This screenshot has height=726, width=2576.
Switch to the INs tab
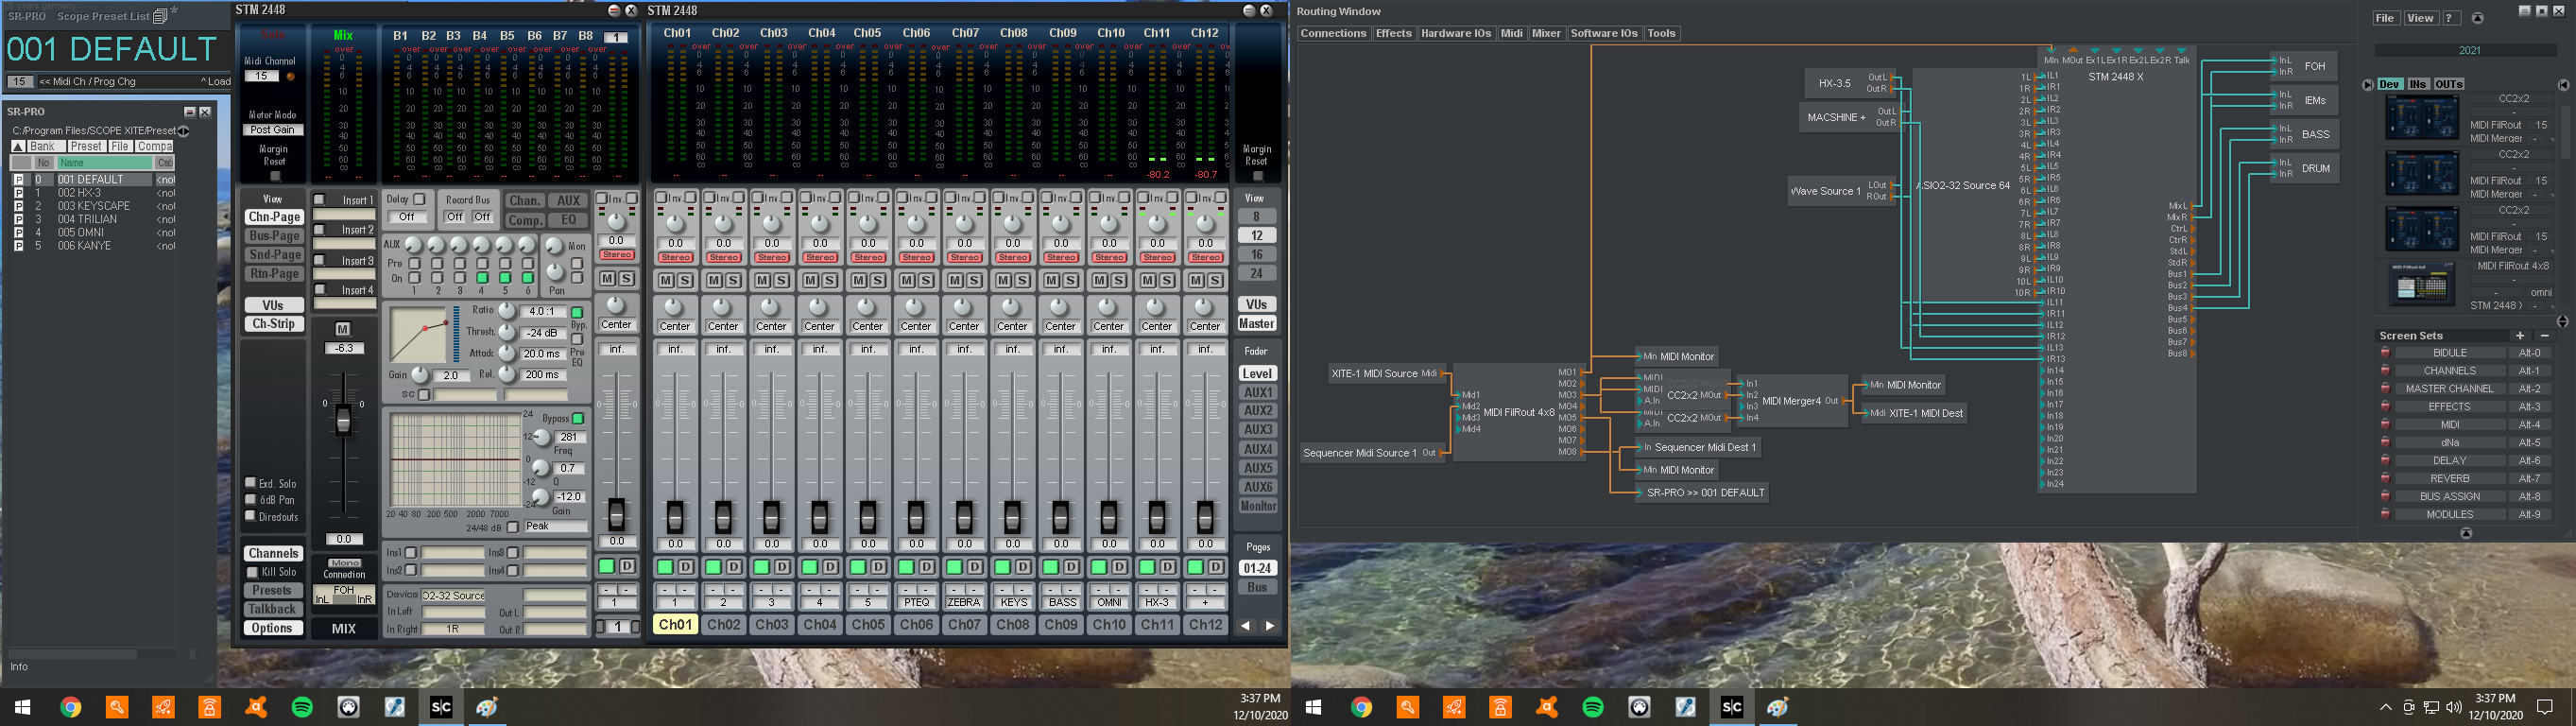[x=2417, y=84]
